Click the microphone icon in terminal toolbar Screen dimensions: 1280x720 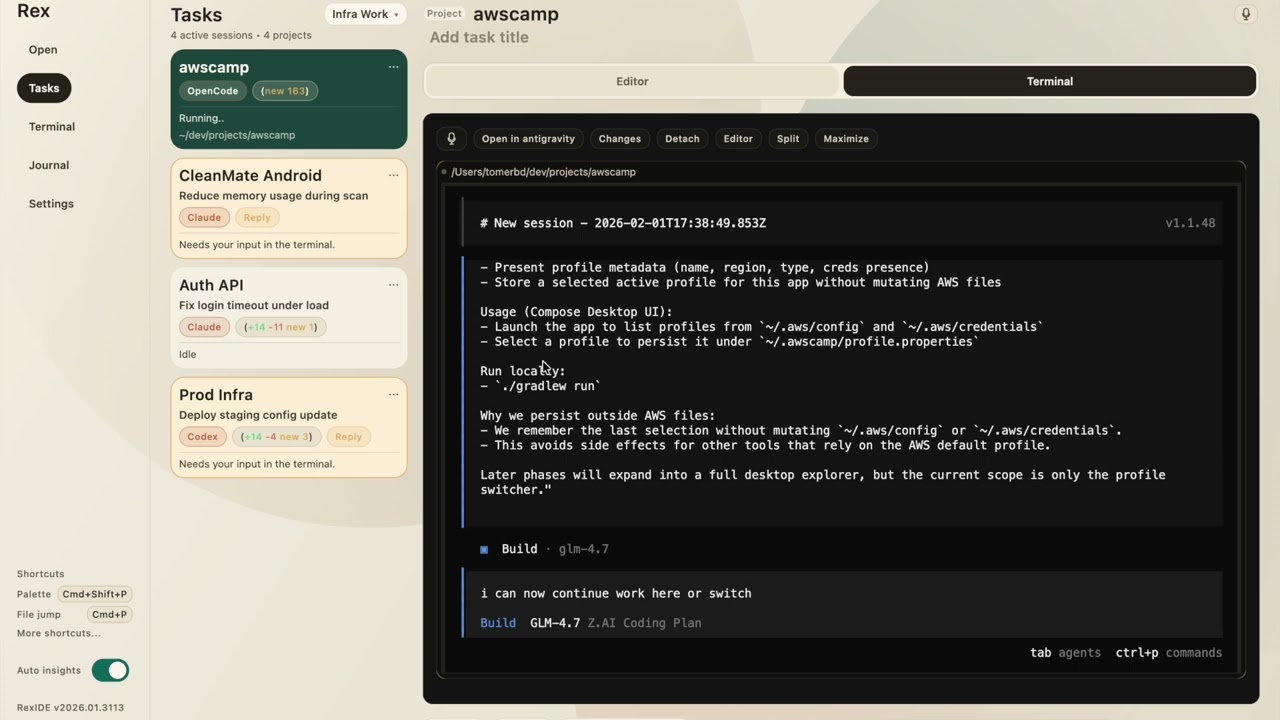451,139
